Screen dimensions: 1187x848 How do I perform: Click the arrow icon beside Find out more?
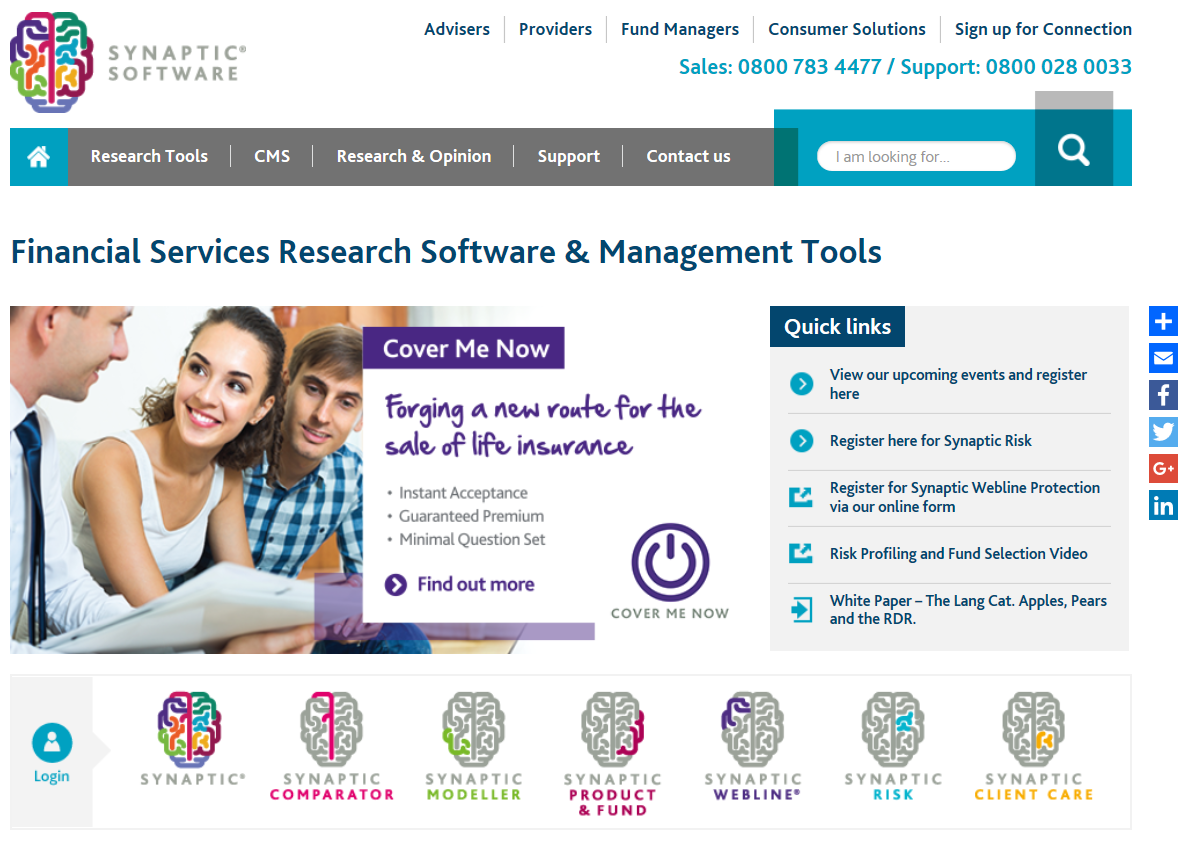396,585
